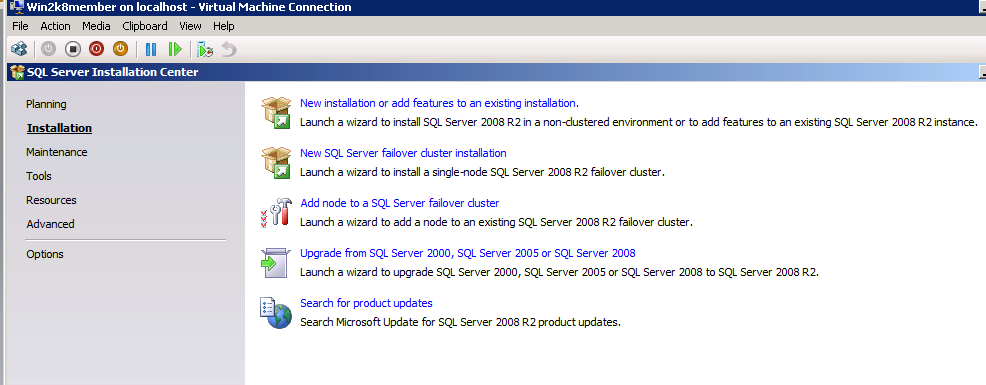
Task: Open the Advanced section
Action: (x=50, y=223)
